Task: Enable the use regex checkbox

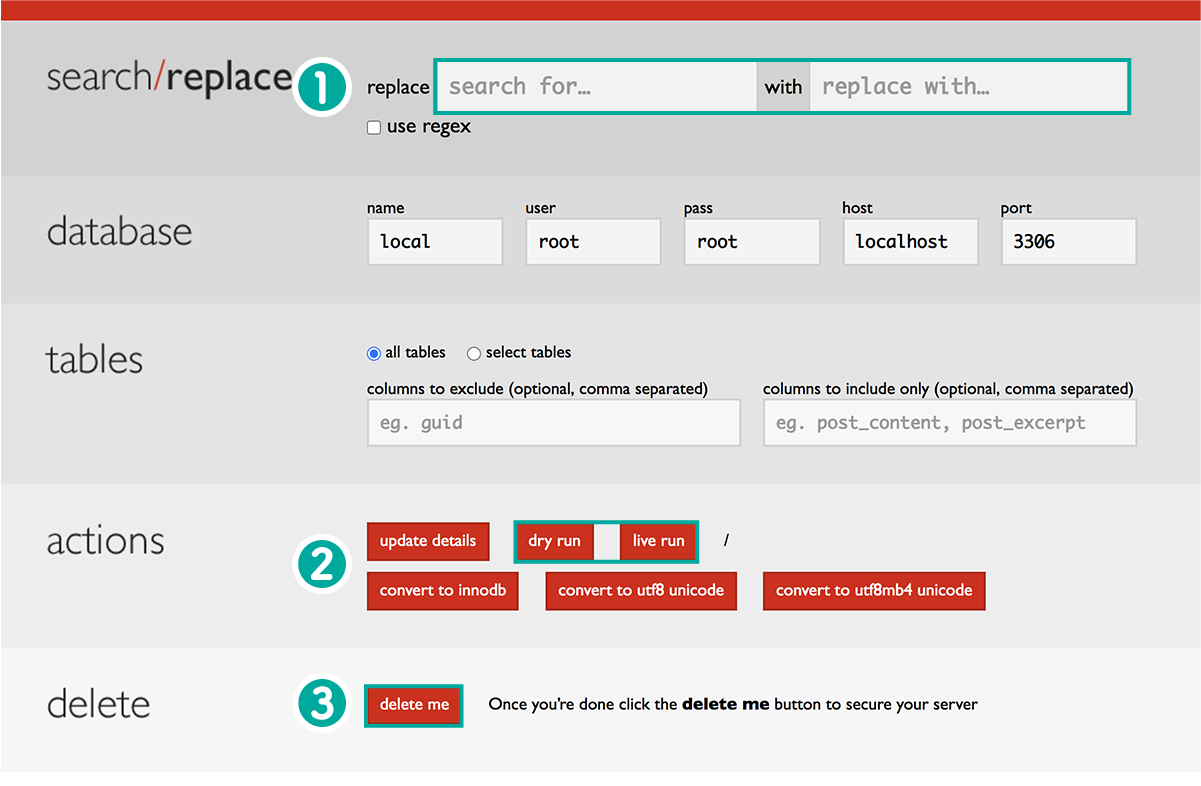Action: (373, 127)
